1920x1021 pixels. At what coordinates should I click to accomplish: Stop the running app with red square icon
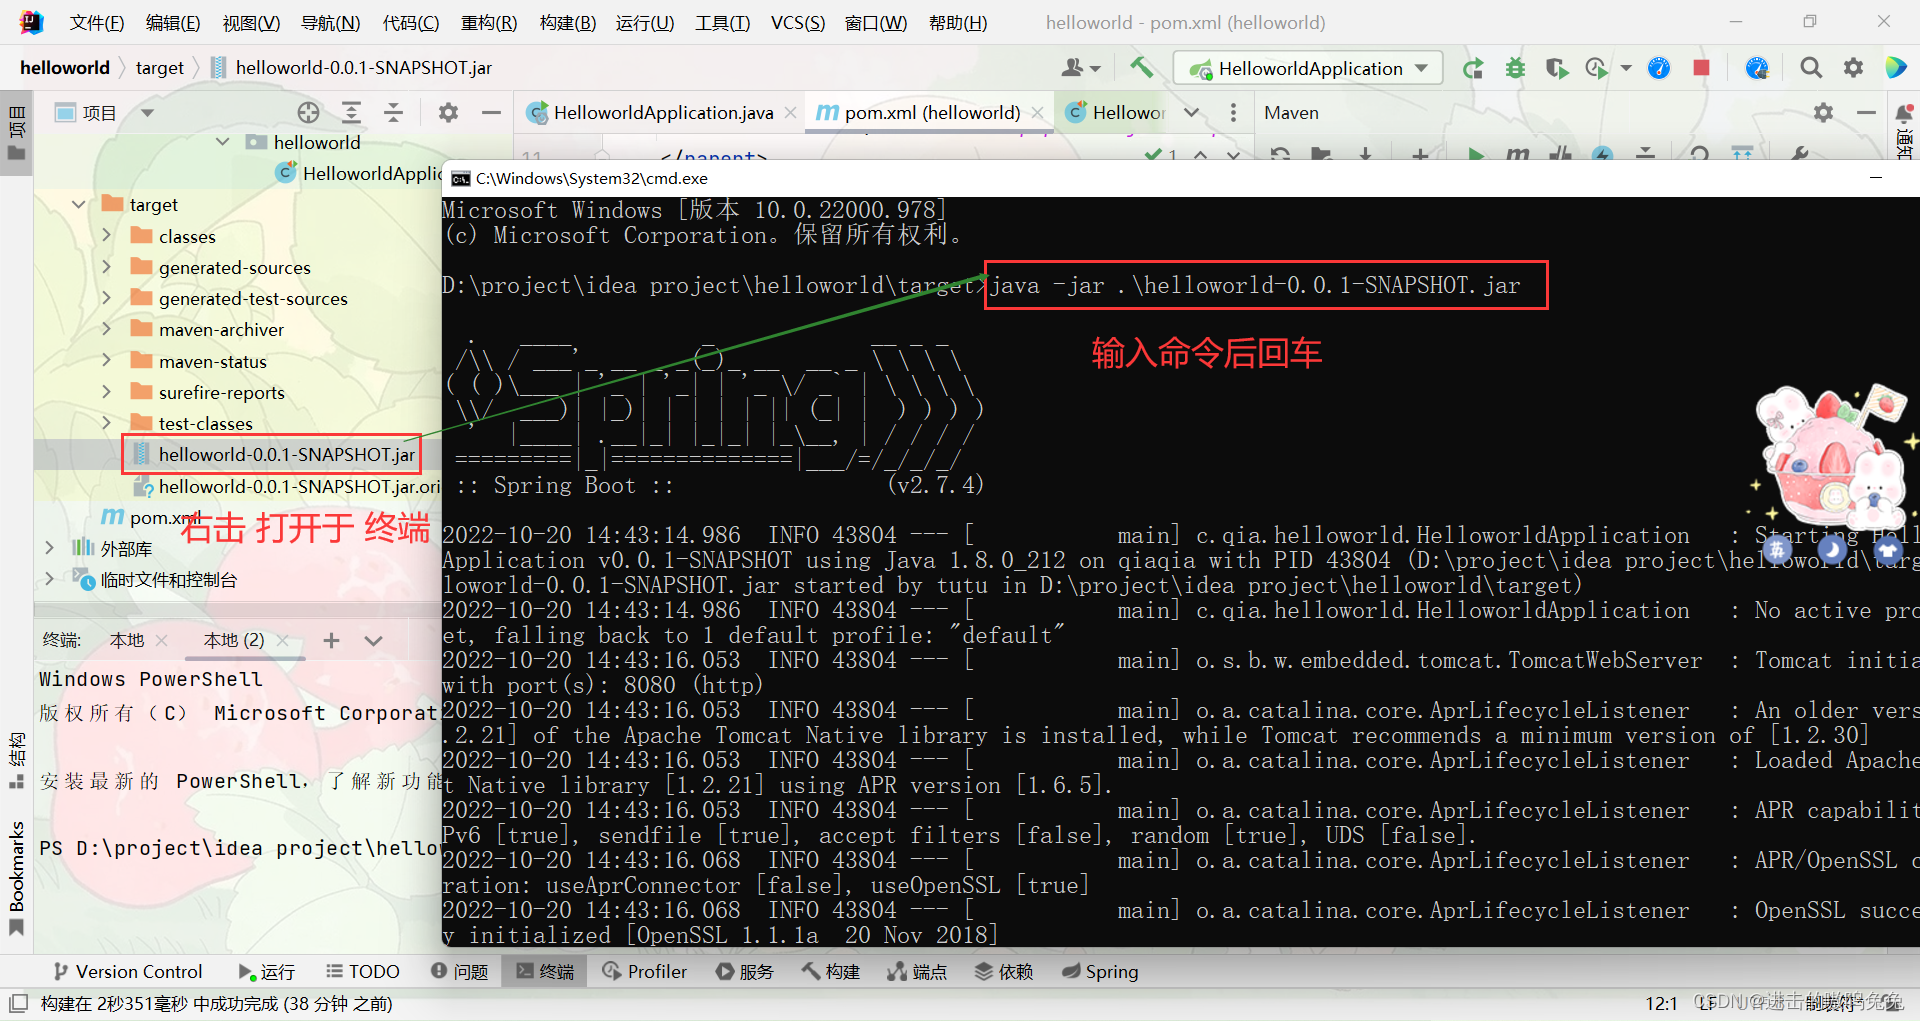click(x=1701, y=68)
